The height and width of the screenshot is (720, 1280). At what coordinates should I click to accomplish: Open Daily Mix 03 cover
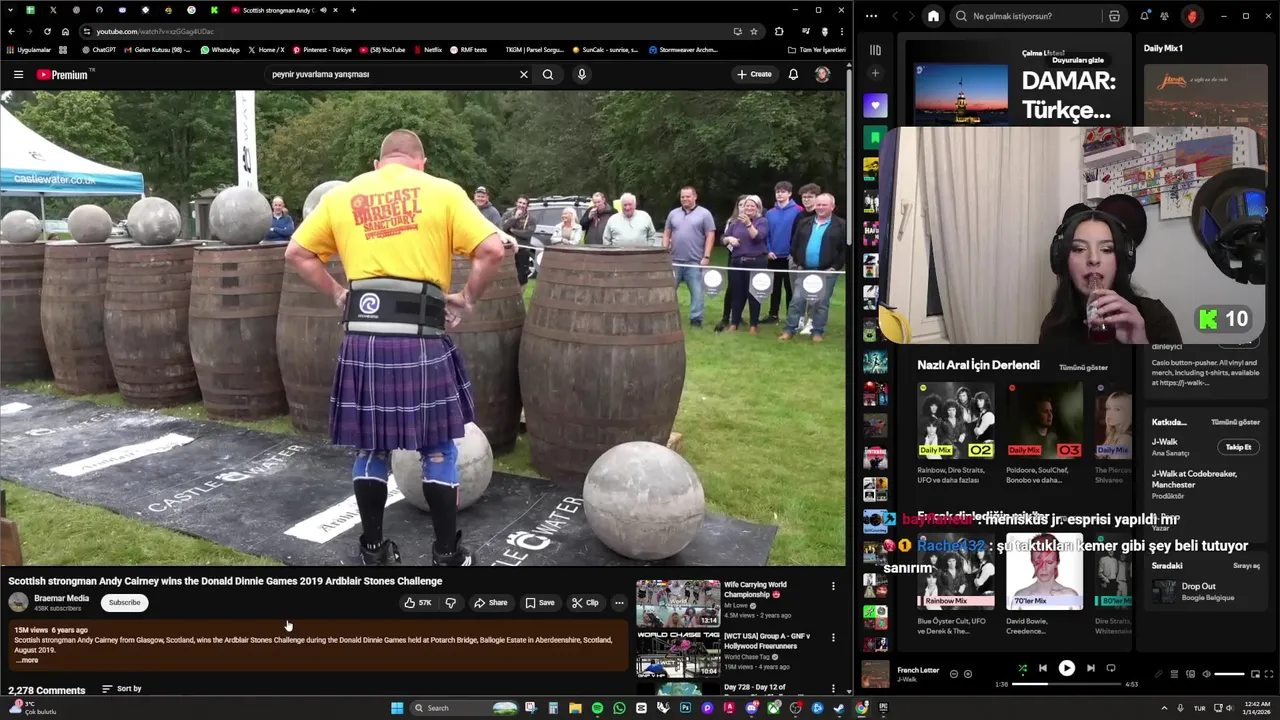point(1044,420)
